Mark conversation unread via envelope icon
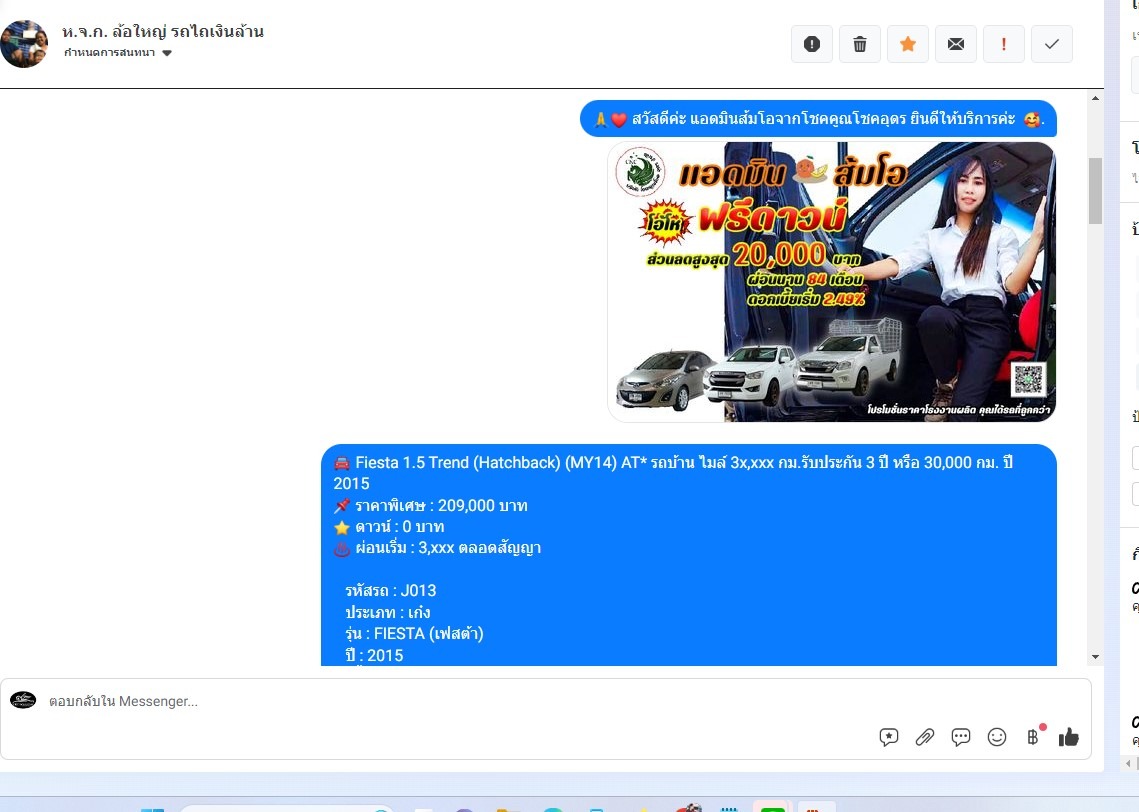The height and width of the screenshot is (812, 1139). coord(955,44)
